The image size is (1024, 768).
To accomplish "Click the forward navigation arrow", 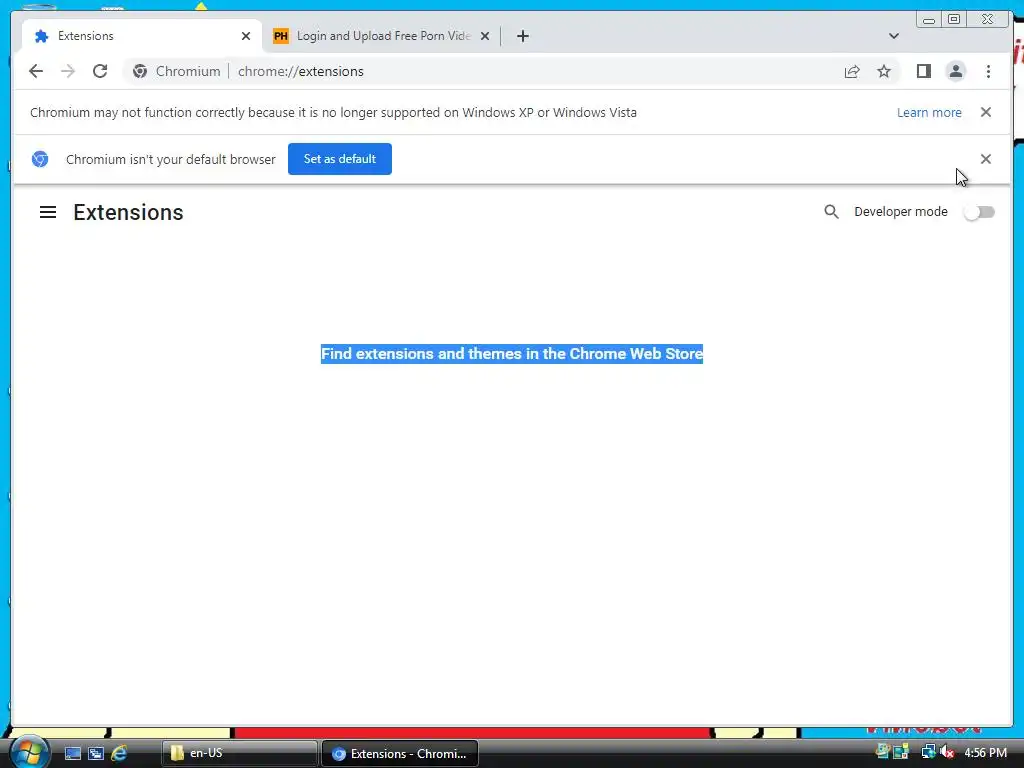I will [x=68, y=71].
